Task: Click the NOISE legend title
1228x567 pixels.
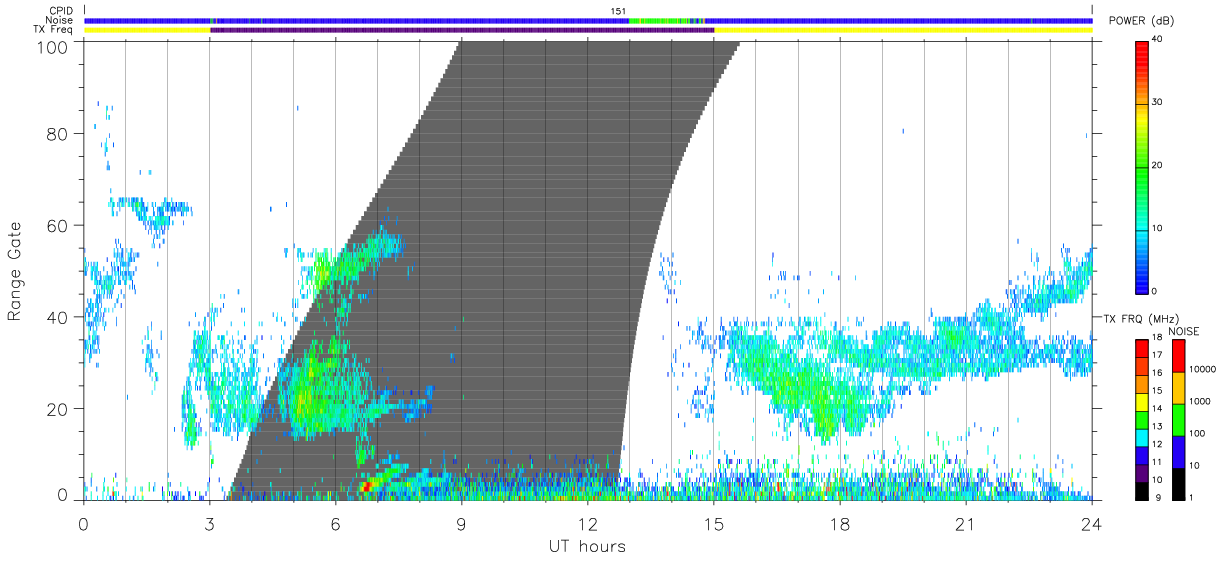Action: [1184, 331]
